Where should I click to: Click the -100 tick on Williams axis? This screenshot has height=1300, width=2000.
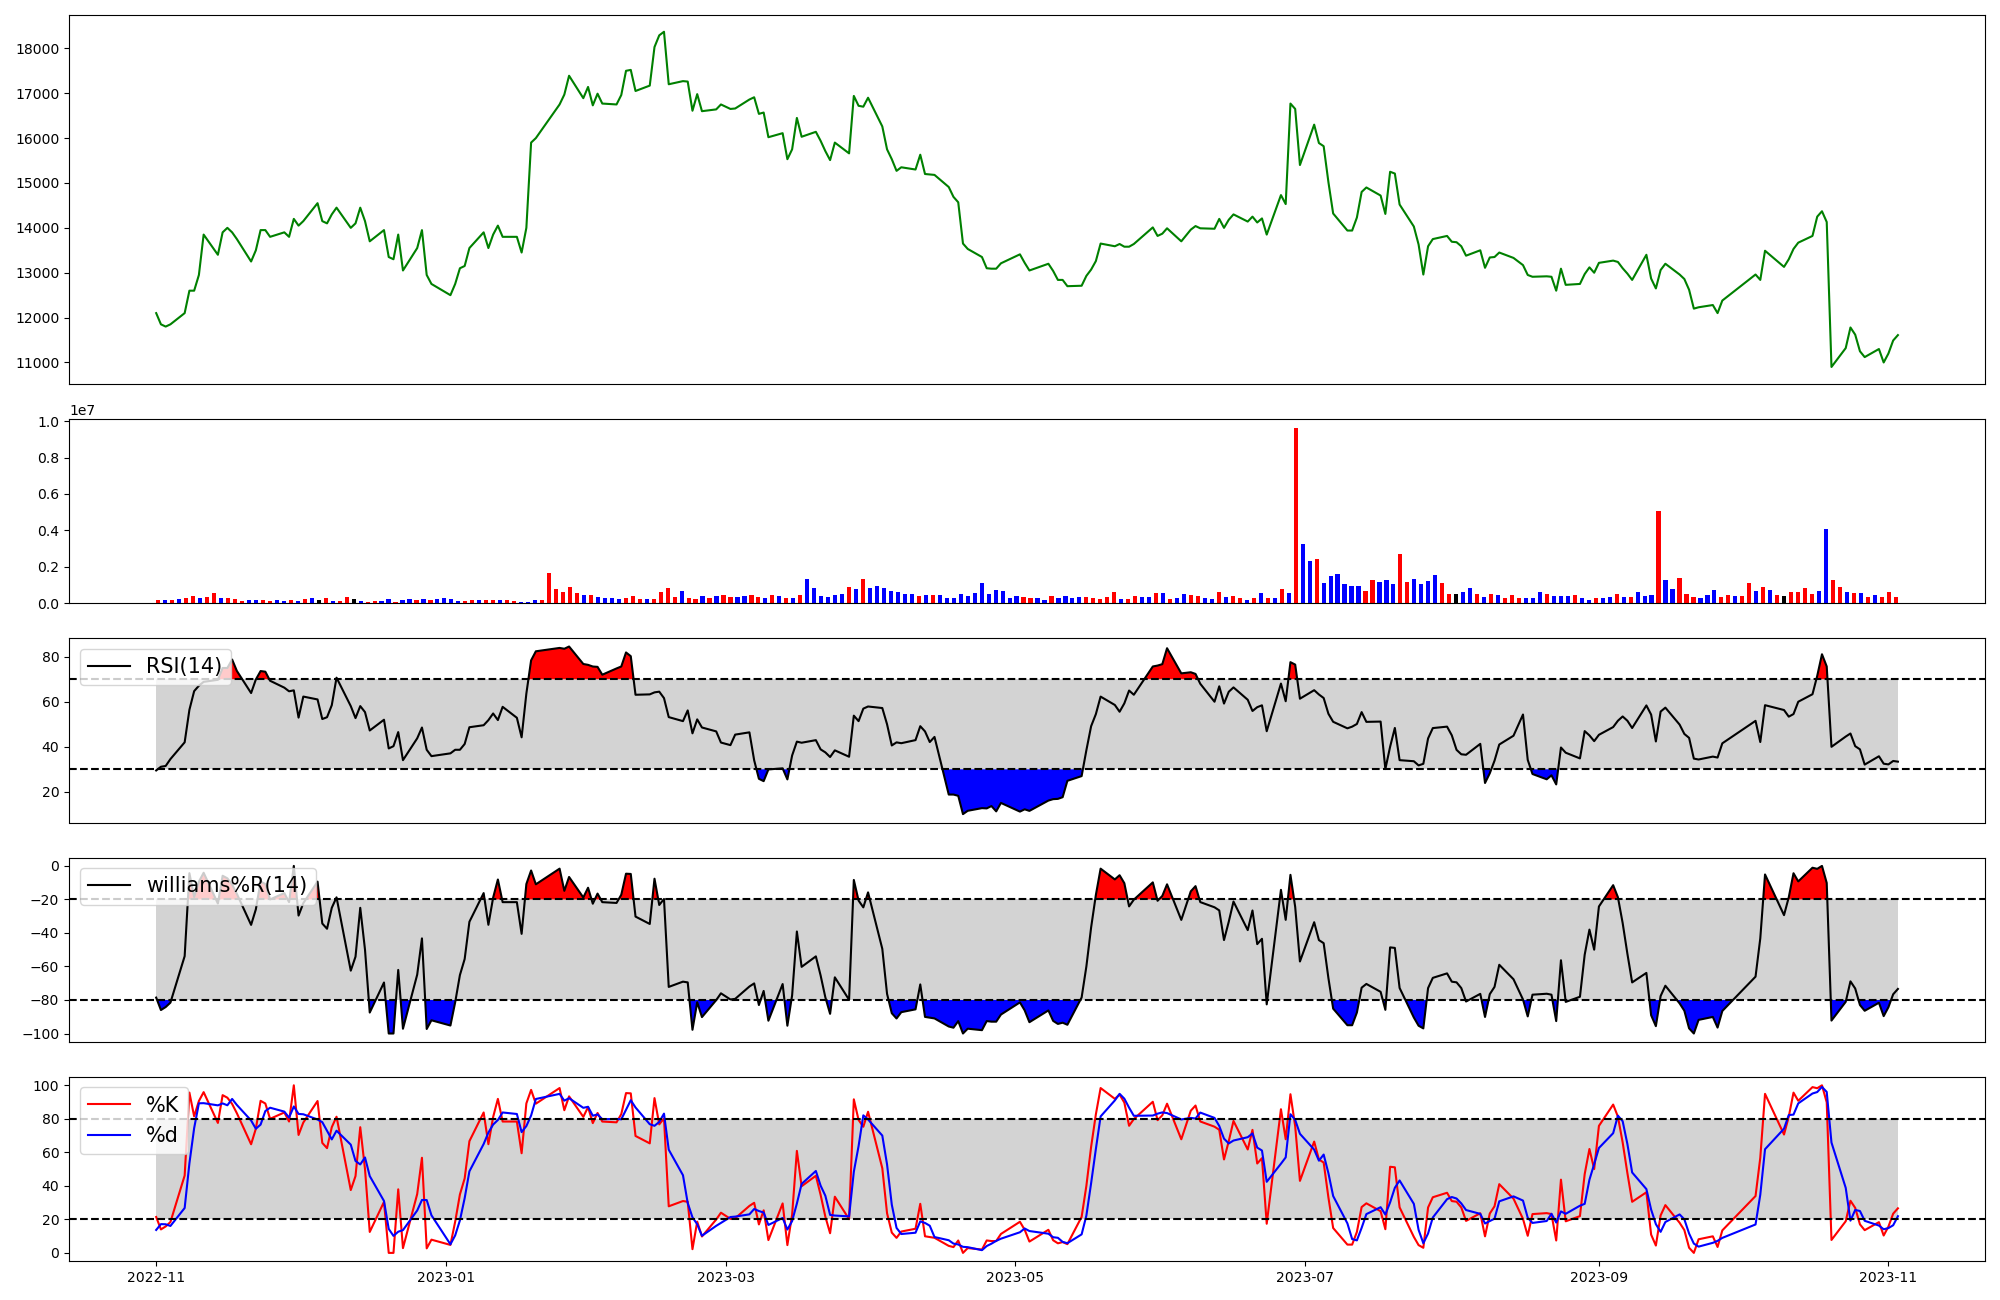pos(42,1034)
